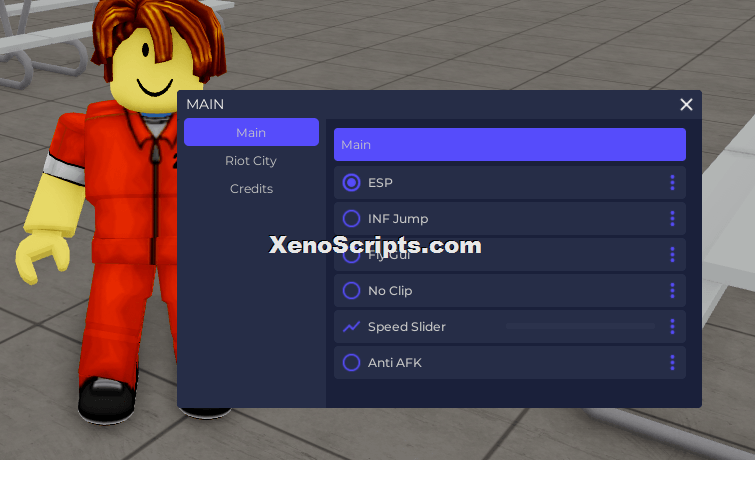Enable the Anti AFK circle
This screenshot has width=755, height=490.
[351, 362]
